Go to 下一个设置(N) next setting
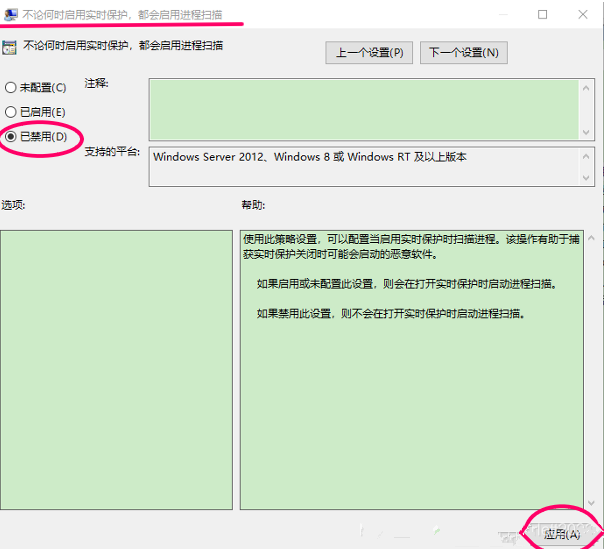 click(x=464, y=53)
